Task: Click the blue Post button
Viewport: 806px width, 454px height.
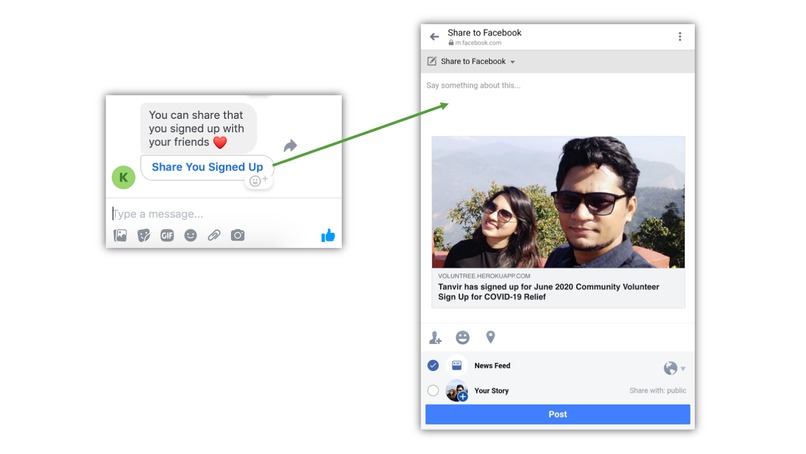Action: 558,414
